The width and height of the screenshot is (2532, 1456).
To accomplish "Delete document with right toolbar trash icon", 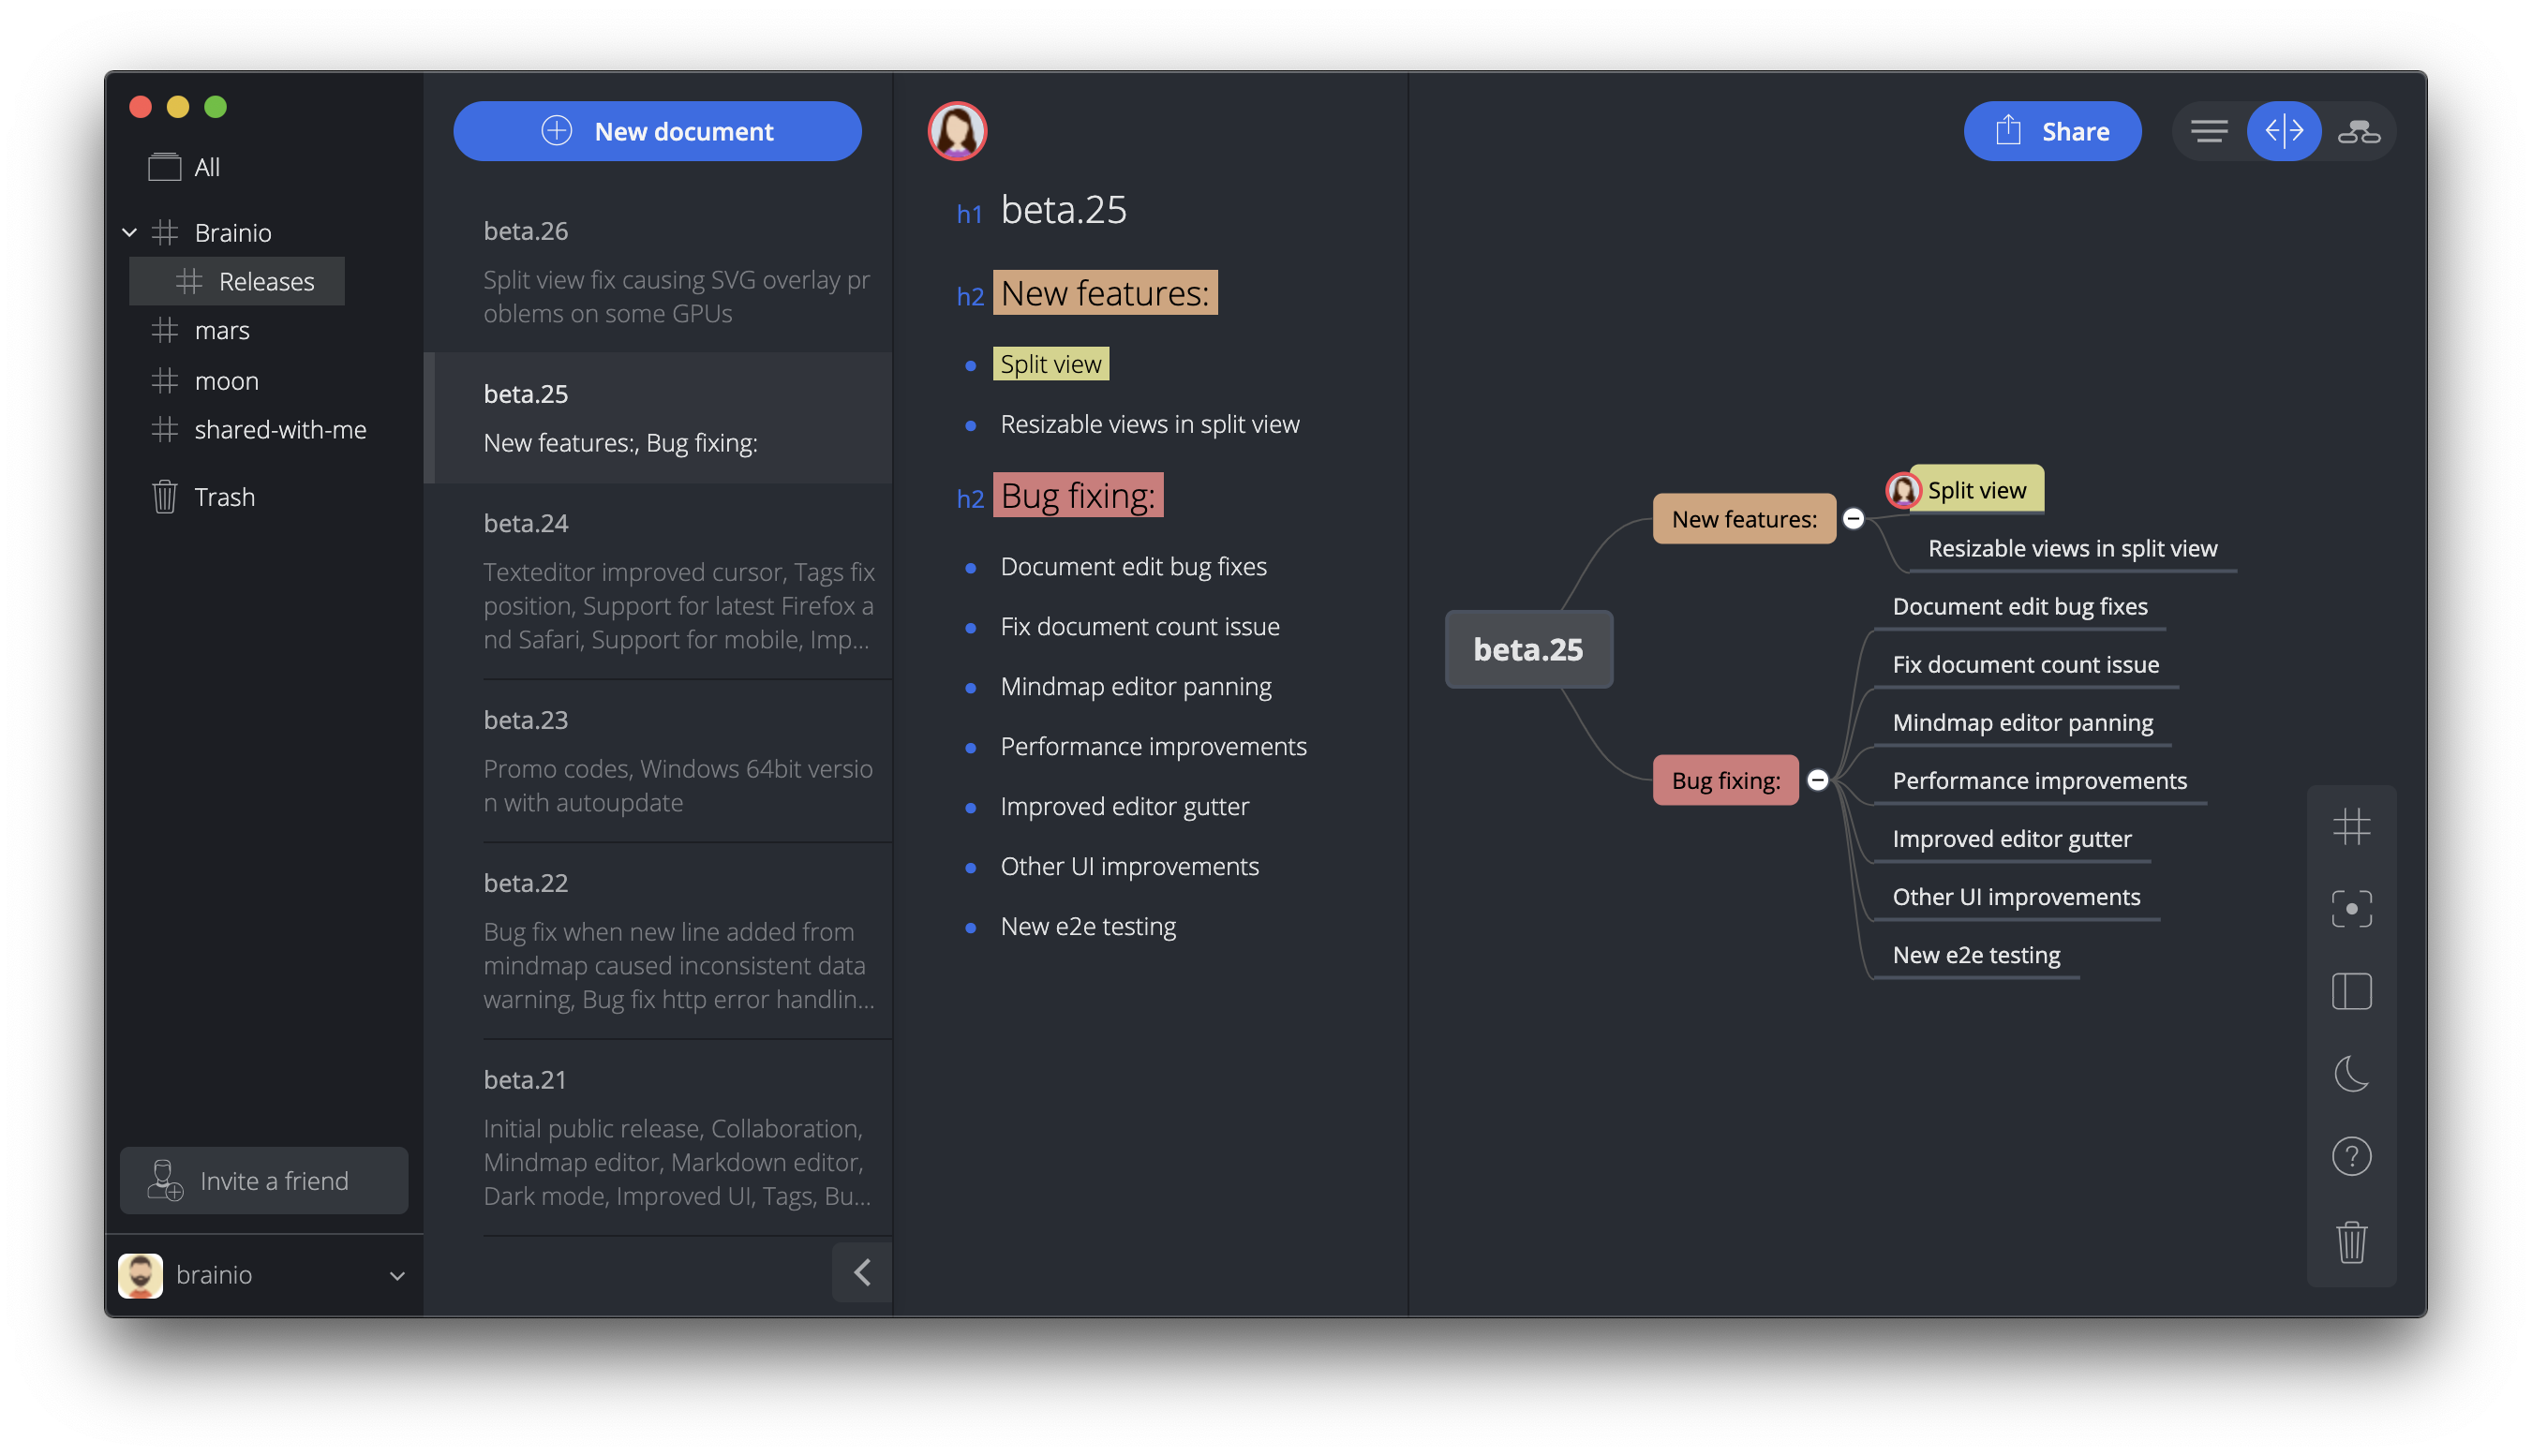I will click(2351, 1242).
